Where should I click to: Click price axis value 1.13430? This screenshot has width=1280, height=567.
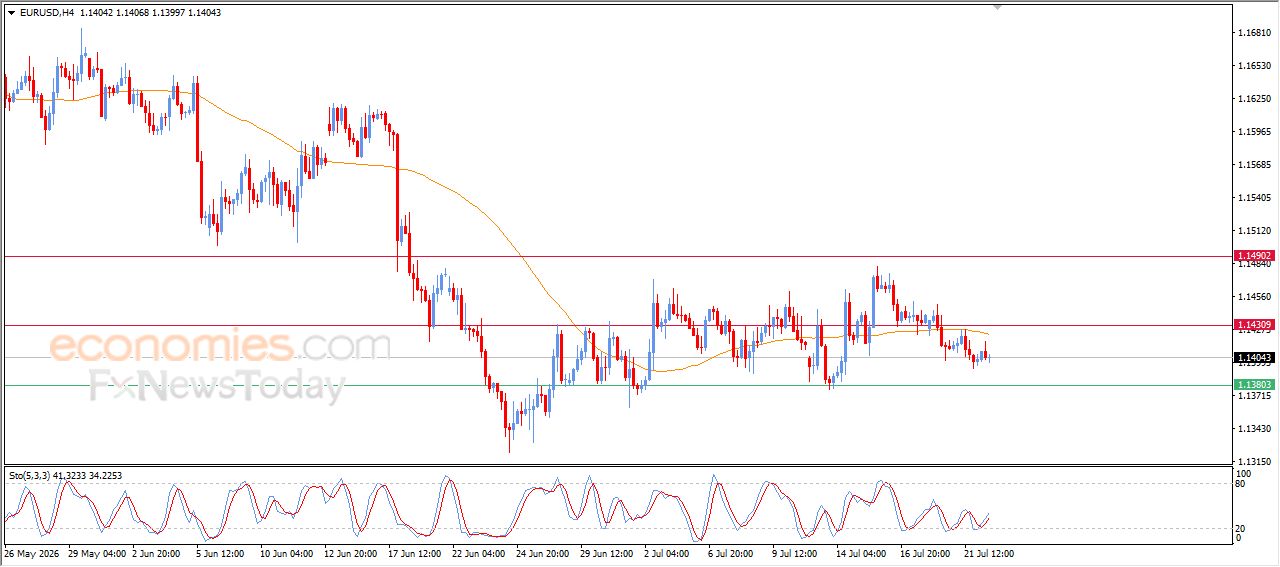[x=1254, y=429]
